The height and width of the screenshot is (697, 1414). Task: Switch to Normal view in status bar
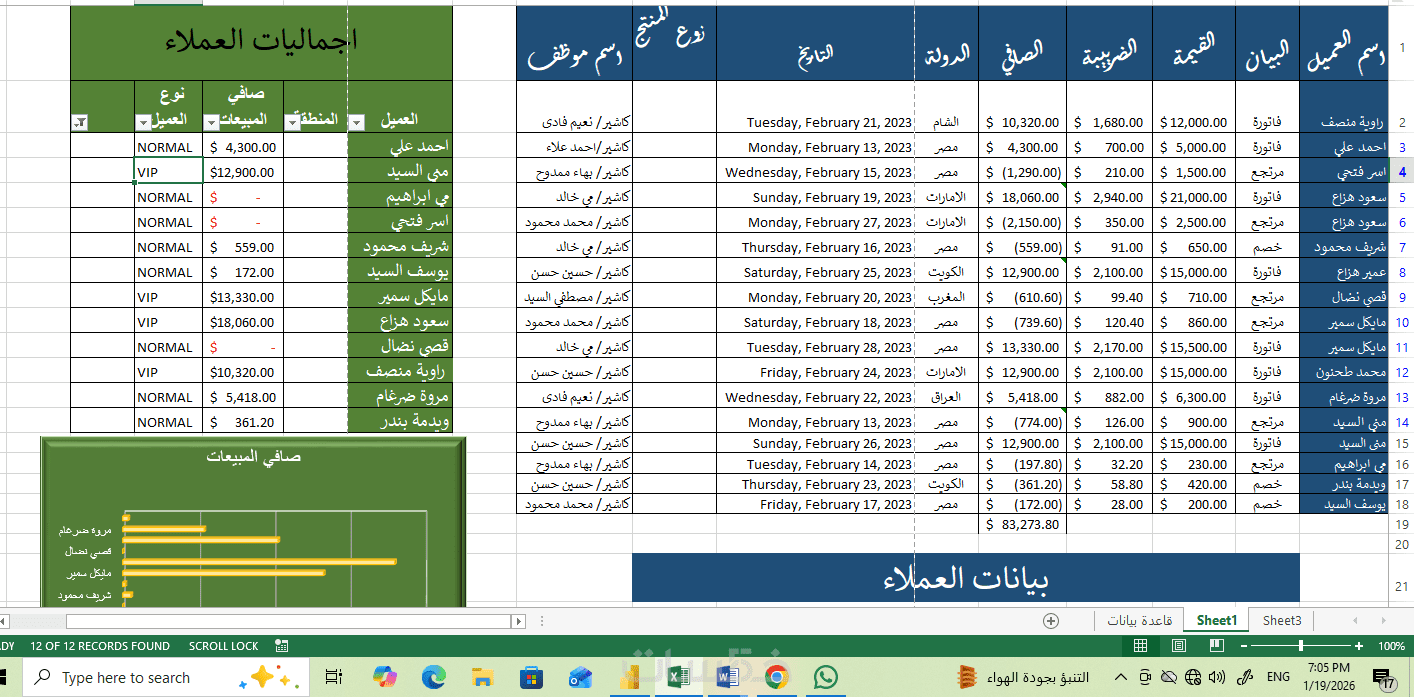[x=1141, y=646]
